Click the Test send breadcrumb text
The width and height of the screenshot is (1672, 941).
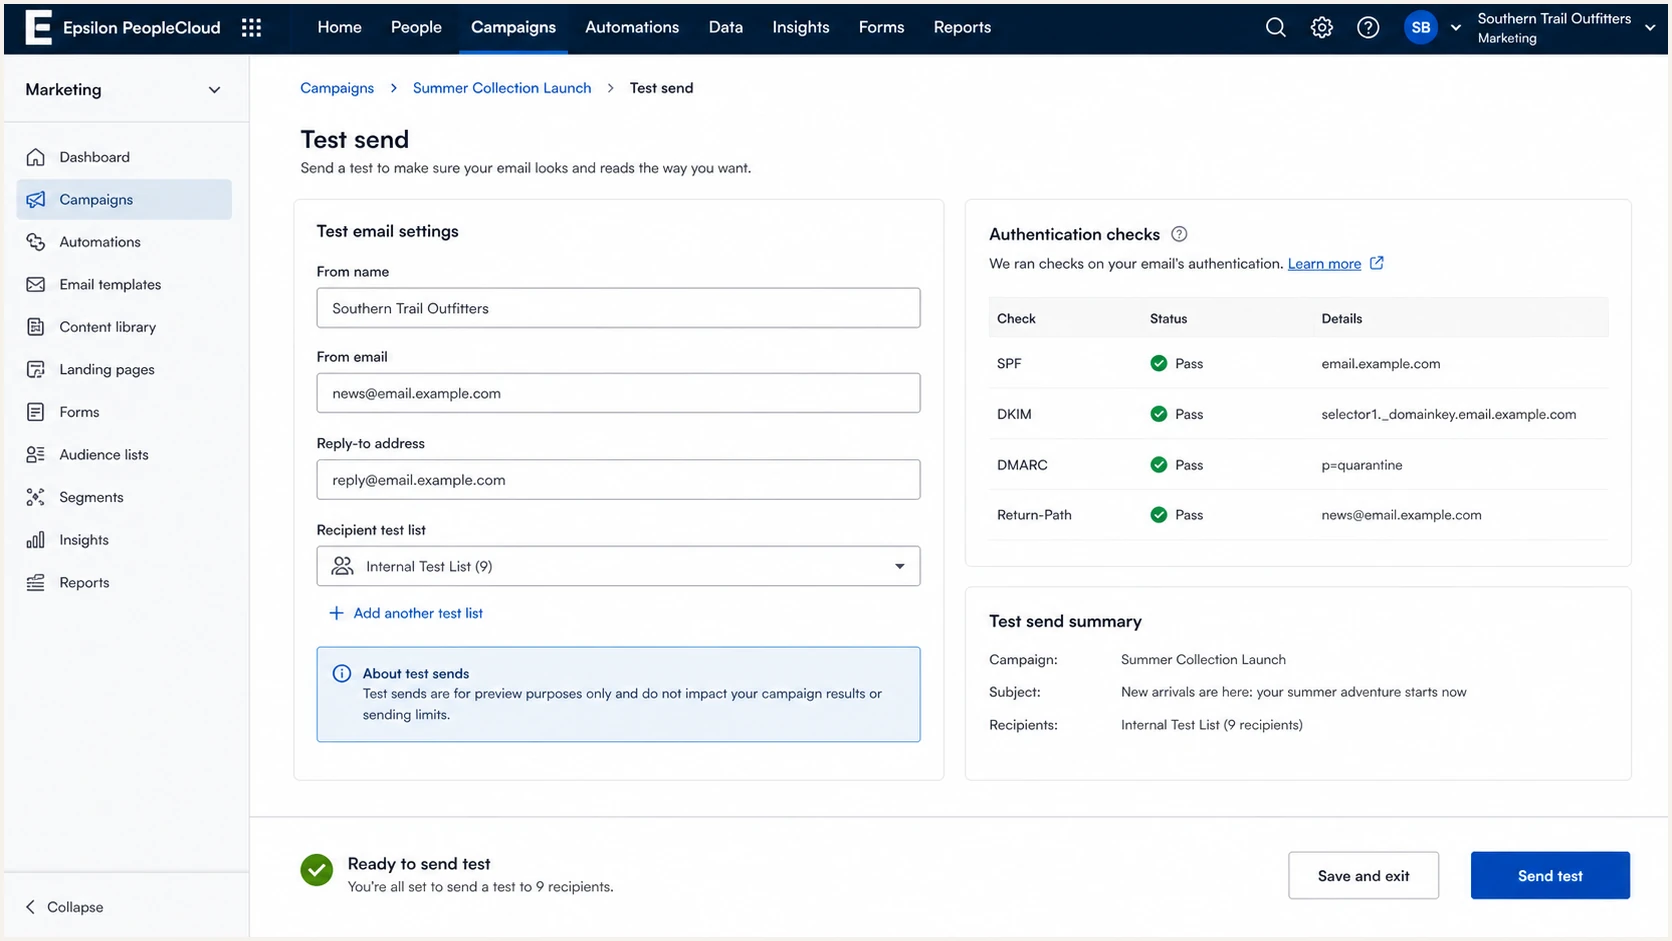click(661, 88)
